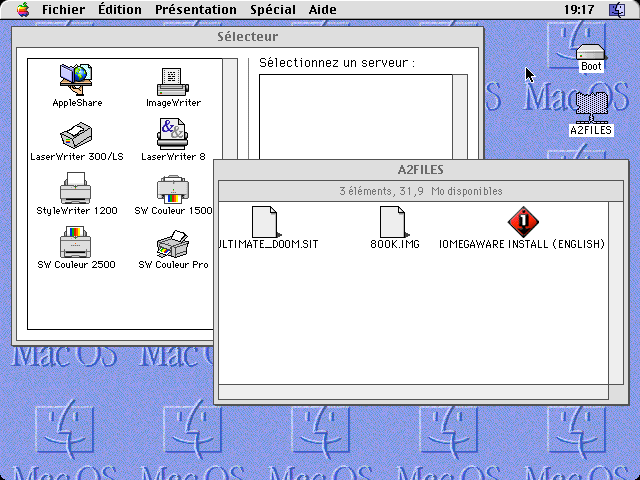The width and height of the screenshot is (640, 480).
Task: Open the Aide menu
Action: tap(322, 9)
